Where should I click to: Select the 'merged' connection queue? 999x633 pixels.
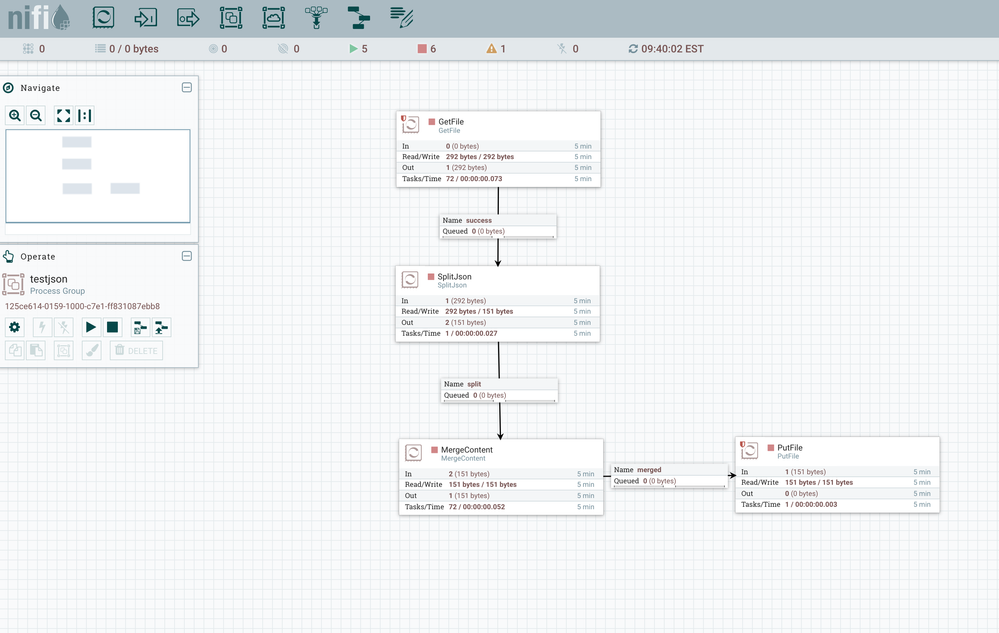(x=669, y=475)
